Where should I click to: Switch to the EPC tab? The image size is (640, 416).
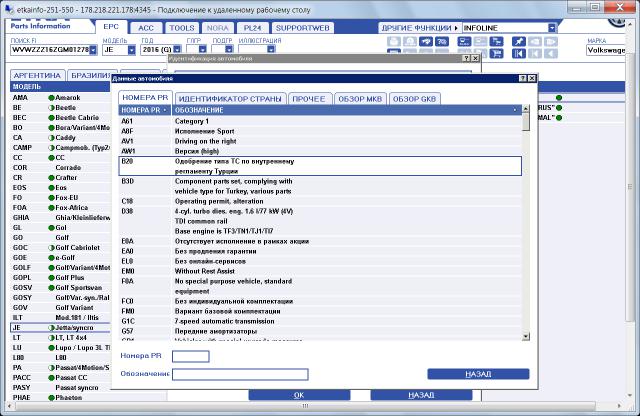point(111,27)
